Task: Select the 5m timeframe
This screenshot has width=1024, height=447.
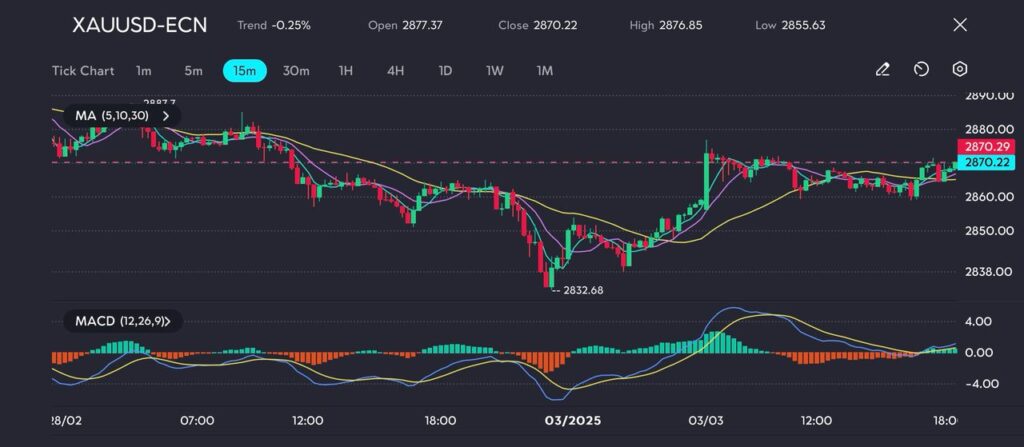Action: (193, 71)
